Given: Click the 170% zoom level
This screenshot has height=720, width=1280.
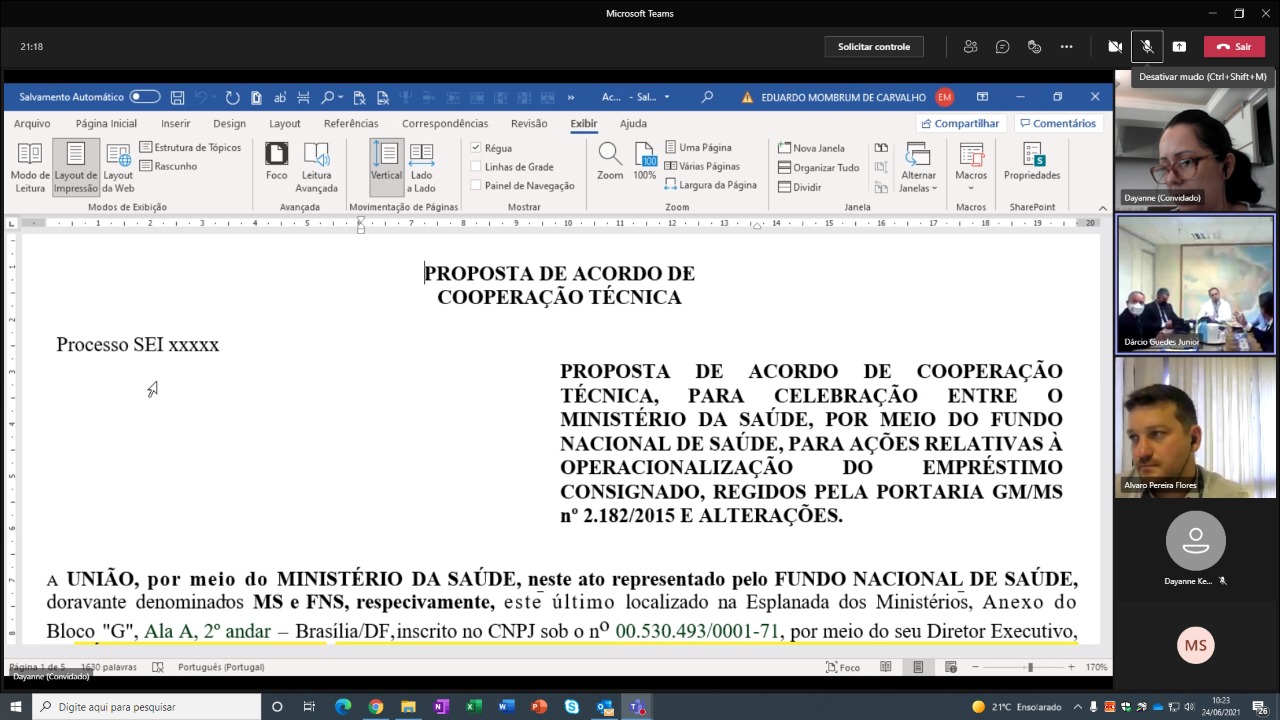Looking at the screenshot, I should (1096, 667).
